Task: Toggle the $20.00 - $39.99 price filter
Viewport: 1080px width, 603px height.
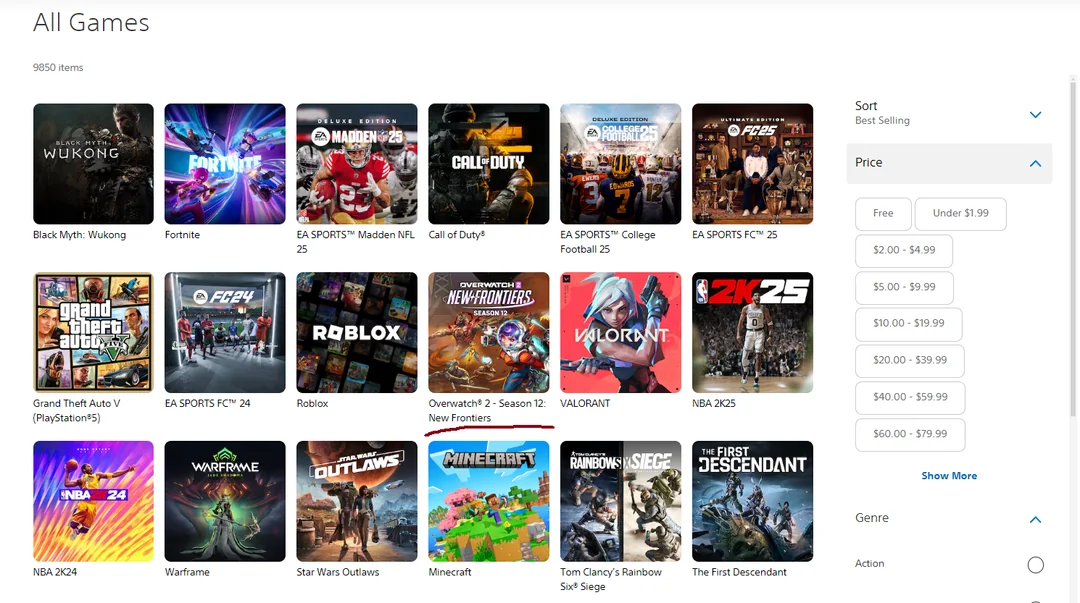Action: (909, 360)
